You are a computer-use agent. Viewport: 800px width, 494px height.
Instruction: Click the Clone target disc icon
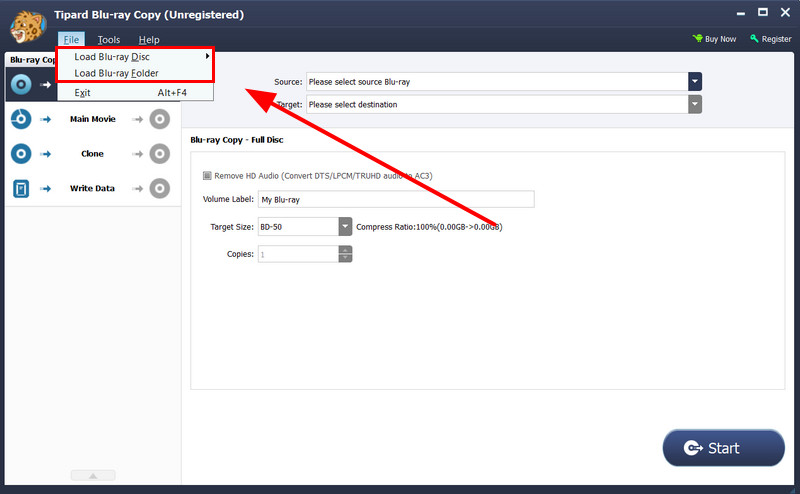point(160,154)
